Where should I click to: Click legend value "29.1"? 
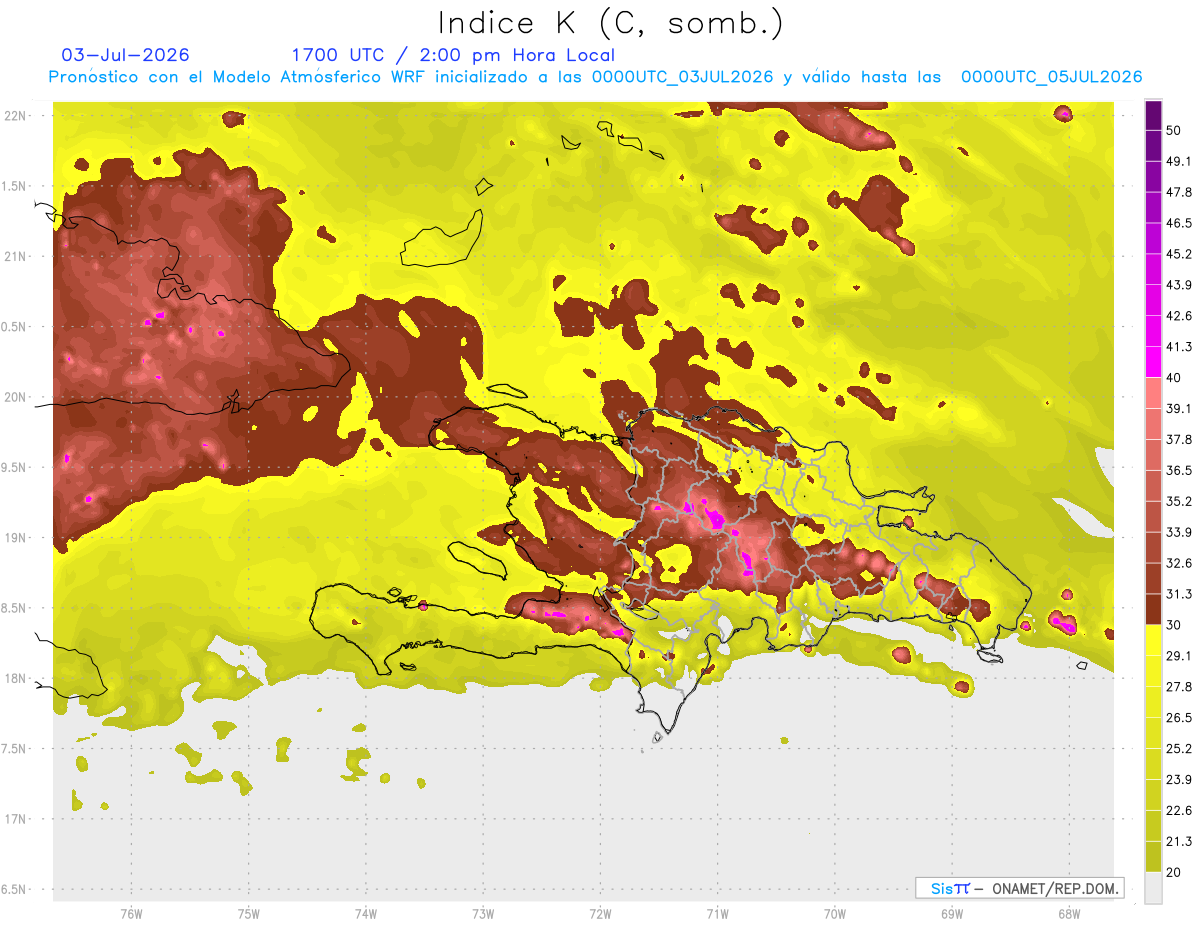pos(1178,656)
